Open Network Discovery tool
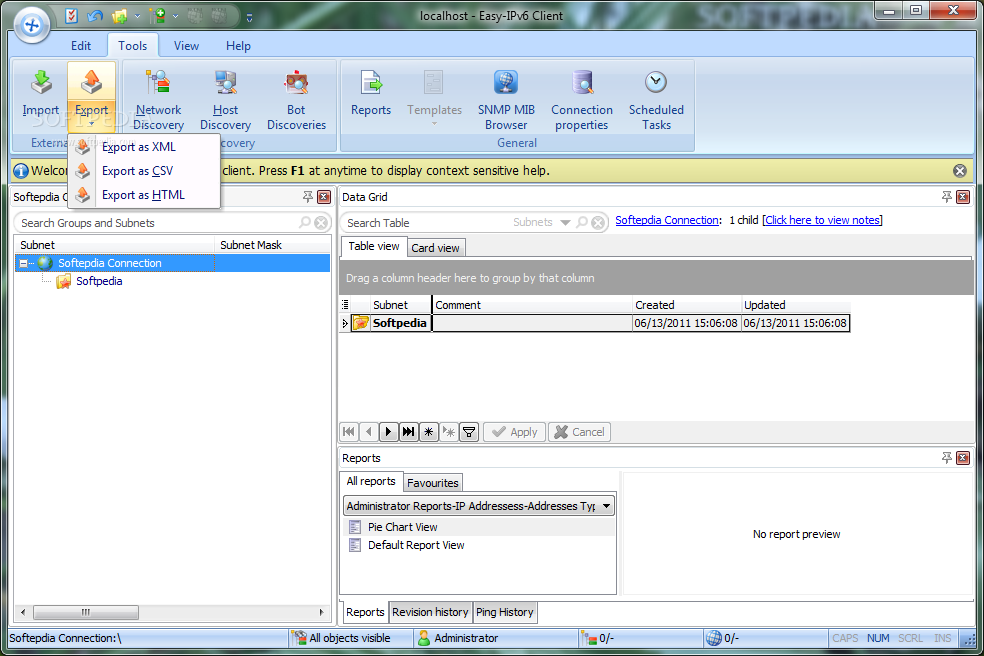 pyautogui.click(x=158, y=99)
